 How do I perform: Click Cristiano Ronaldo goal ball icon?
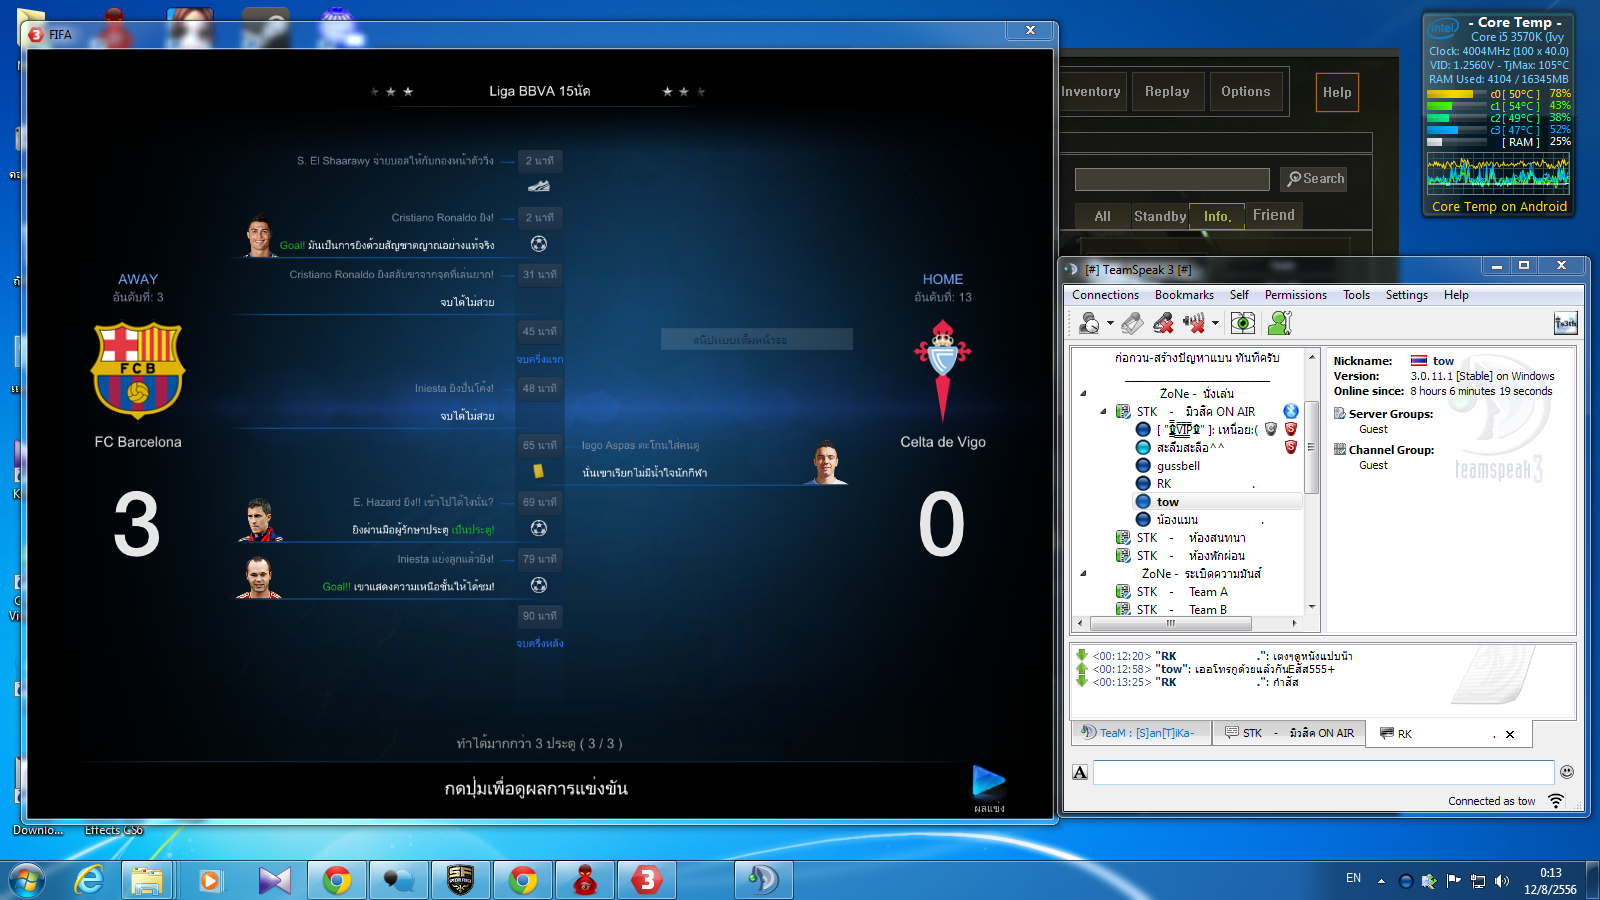coord(539,244)
